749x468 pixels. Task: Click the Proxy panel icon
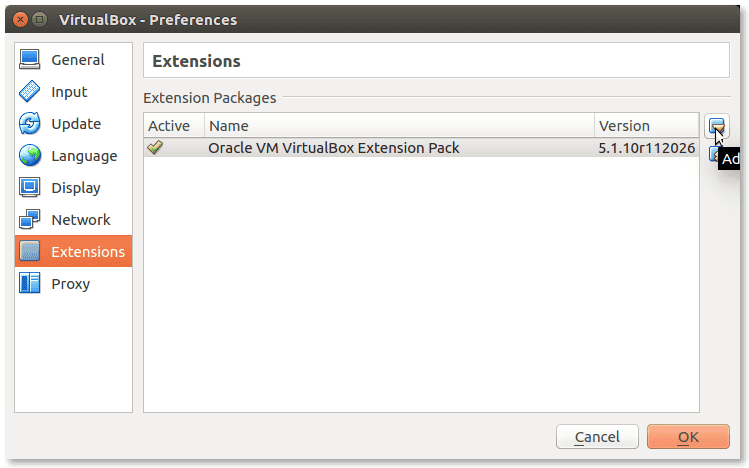[x=30, y=283]
